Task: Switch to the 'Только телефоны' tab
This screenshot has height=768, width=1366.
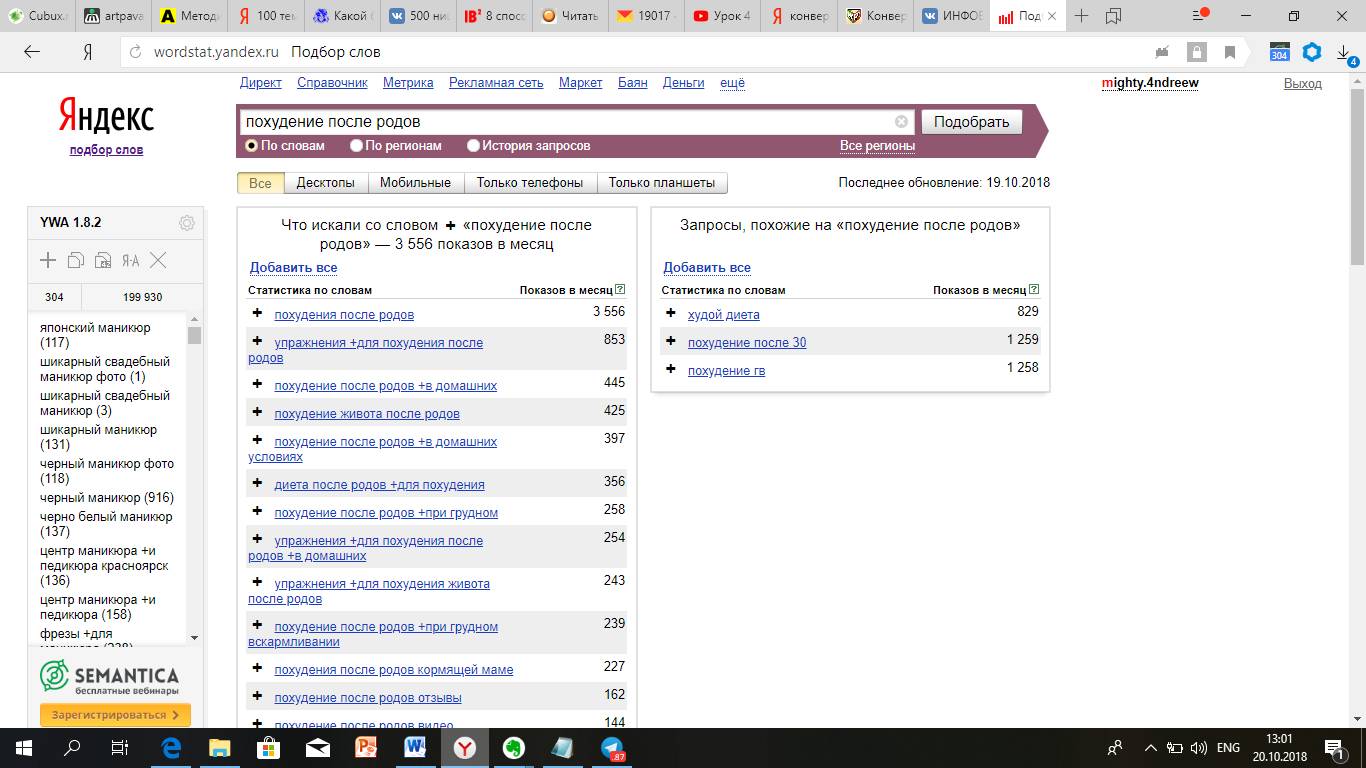Action: pos(529,183)
